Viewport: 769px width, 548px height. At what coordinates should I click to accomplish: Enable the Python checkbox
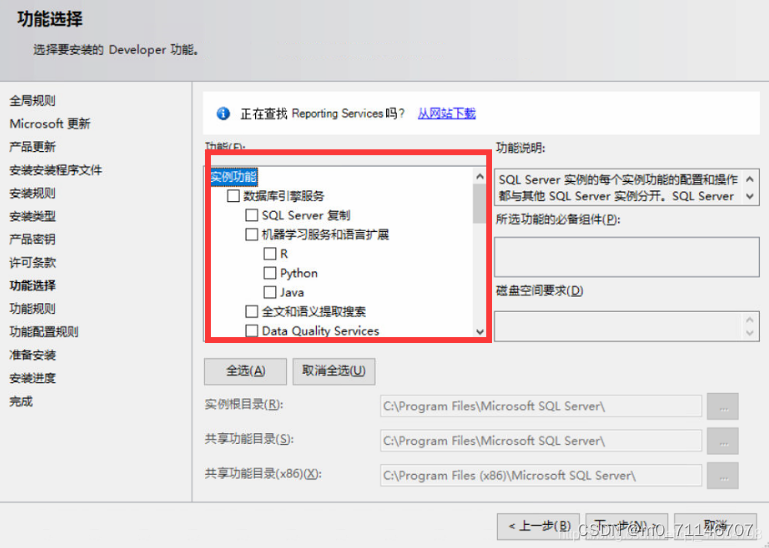click(x=270, y=273)
